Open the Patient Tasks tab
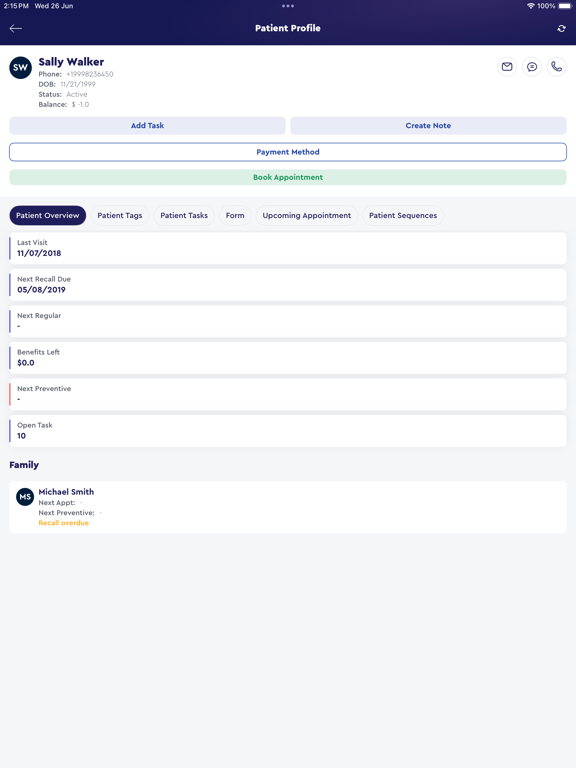The height and width of the screenshot is (768, 576). [184, 216]
